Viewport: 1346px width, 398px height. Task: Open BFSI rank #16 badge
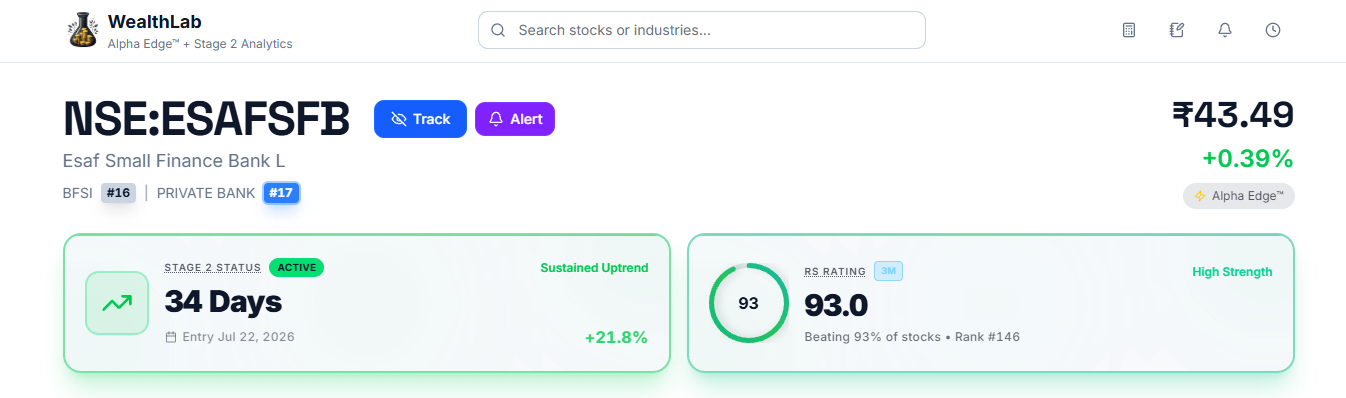[x=118, y=193]
